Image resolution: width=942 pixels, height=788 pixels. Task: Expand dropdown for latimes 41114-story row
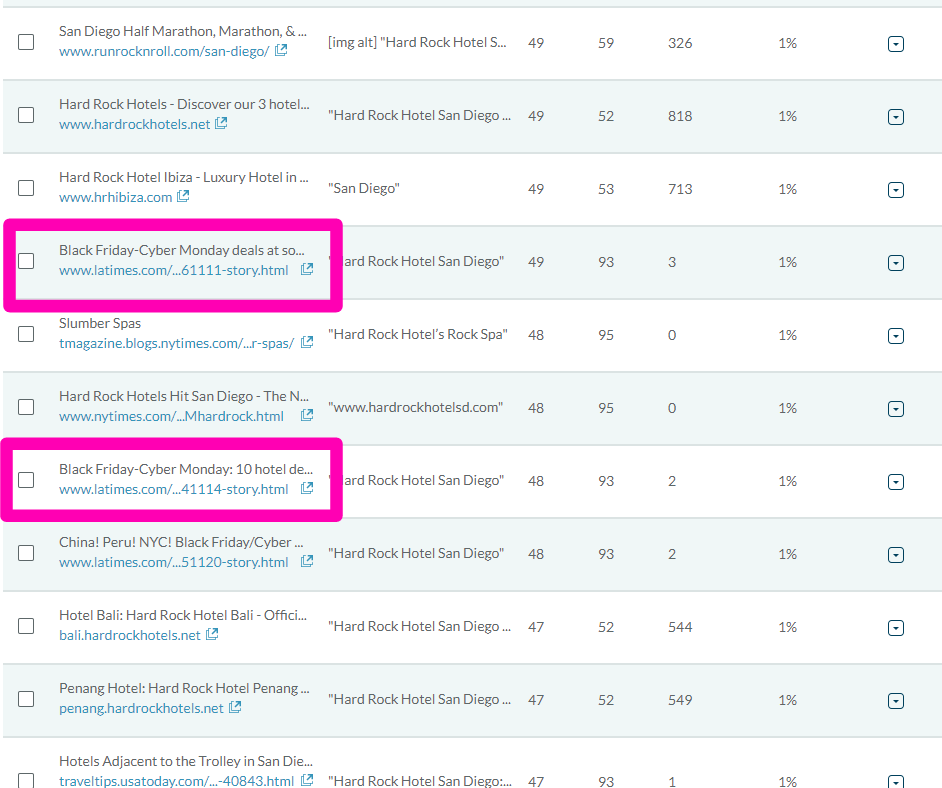[896, 482]
